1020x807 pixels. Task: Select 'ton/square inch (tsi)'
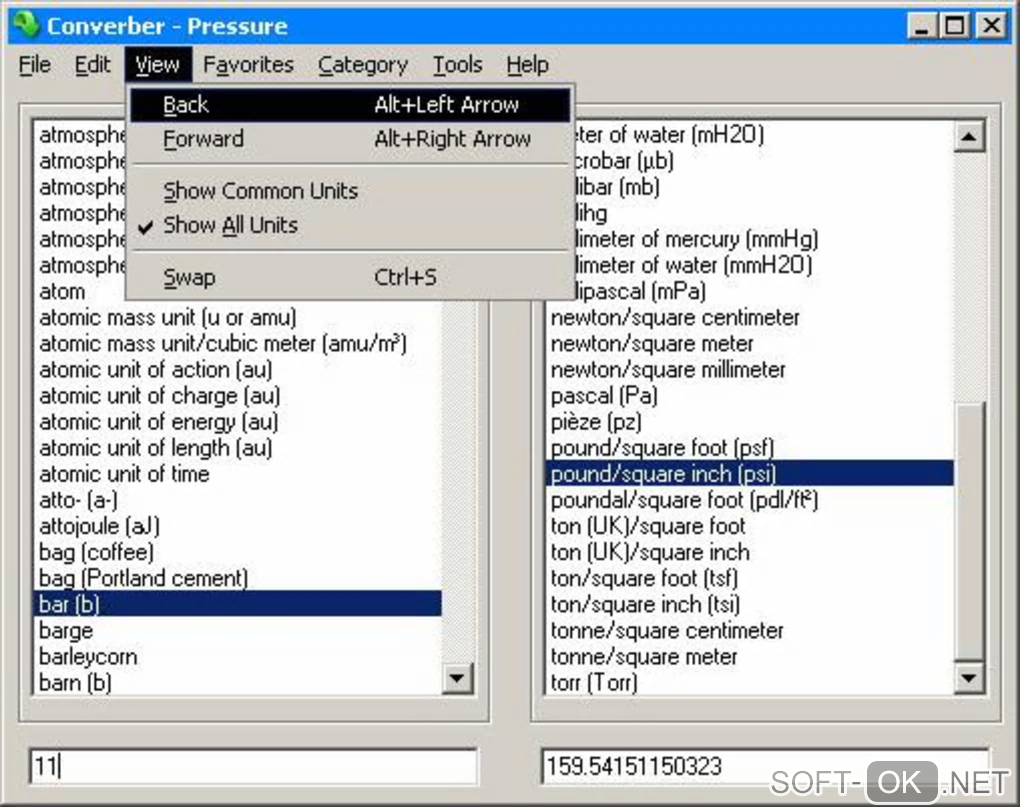pyautogui.click(x=750, y=604)
